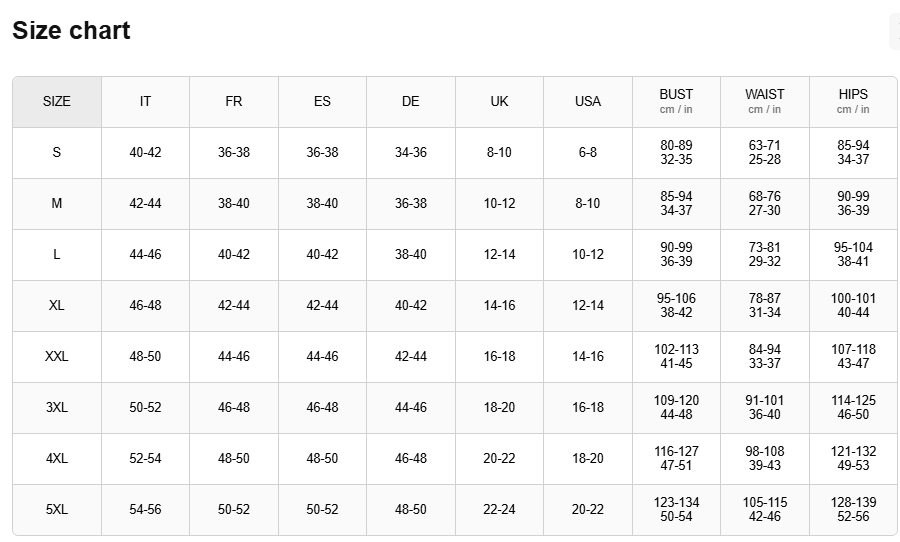Click the SIZE column header
The image size is (900, 542).
pyautogui.click(x=57, y=102)
